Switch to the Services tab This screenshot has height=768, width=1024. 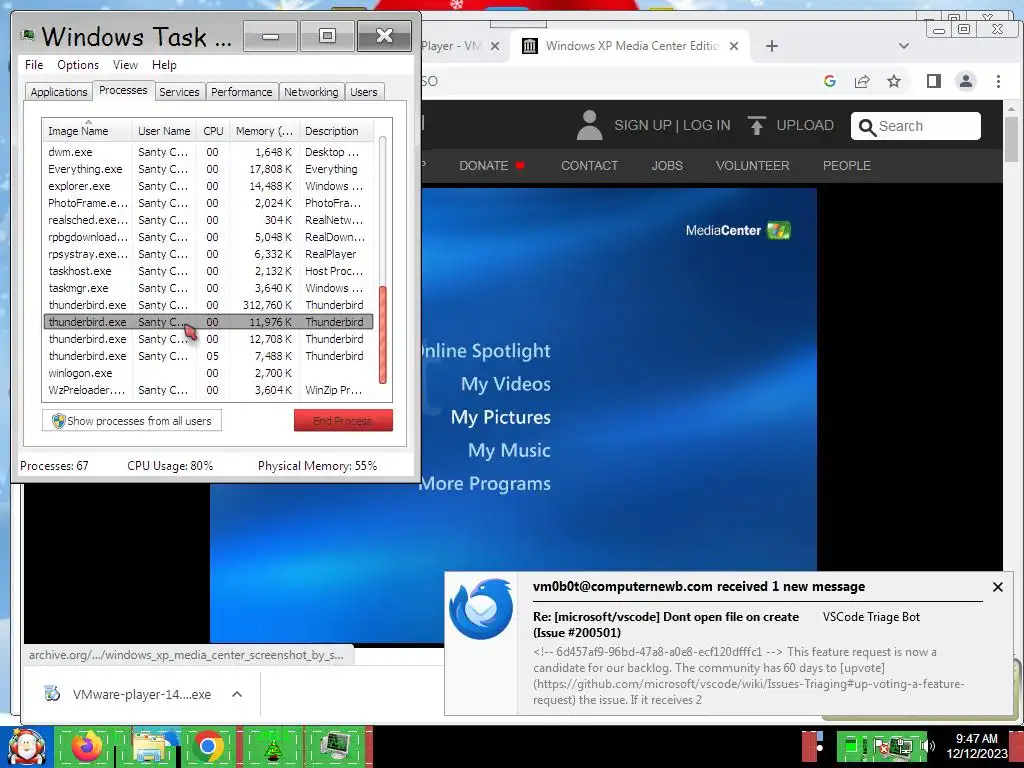(179, 92)
